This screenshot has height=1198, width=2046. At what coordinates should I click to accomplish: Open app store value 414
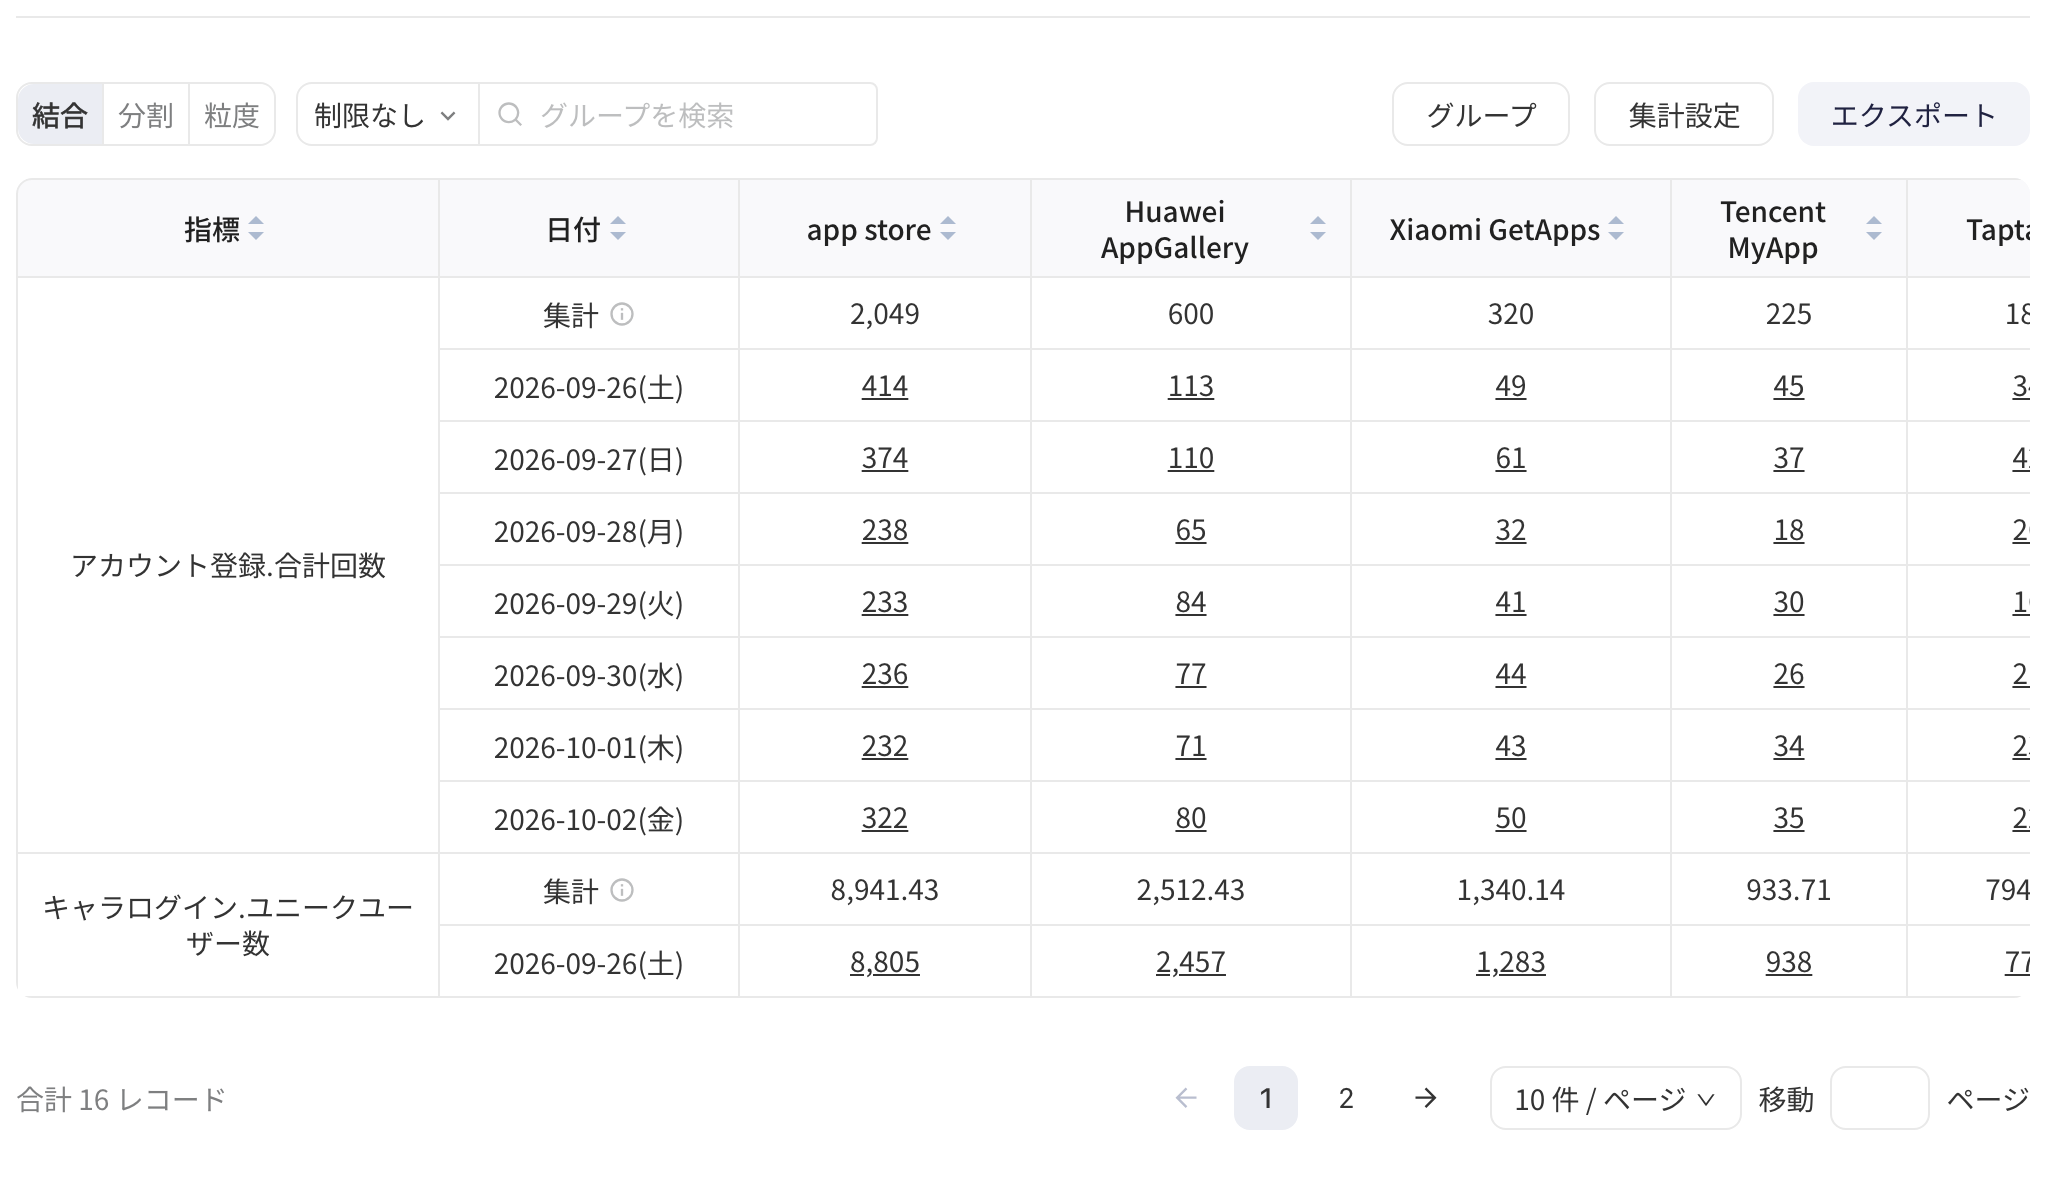point(885,386)
